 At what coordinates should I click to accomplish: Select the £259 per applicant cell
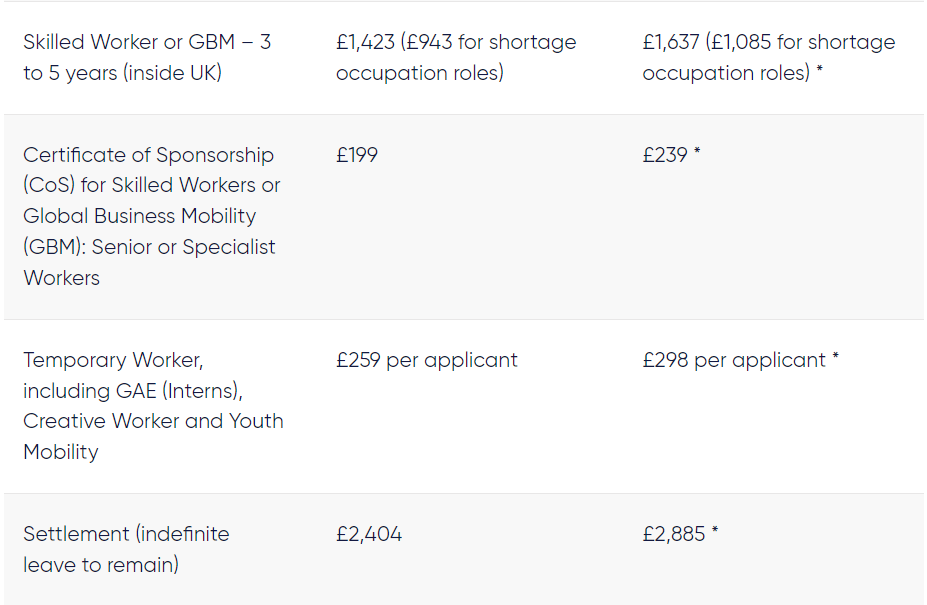427,360
